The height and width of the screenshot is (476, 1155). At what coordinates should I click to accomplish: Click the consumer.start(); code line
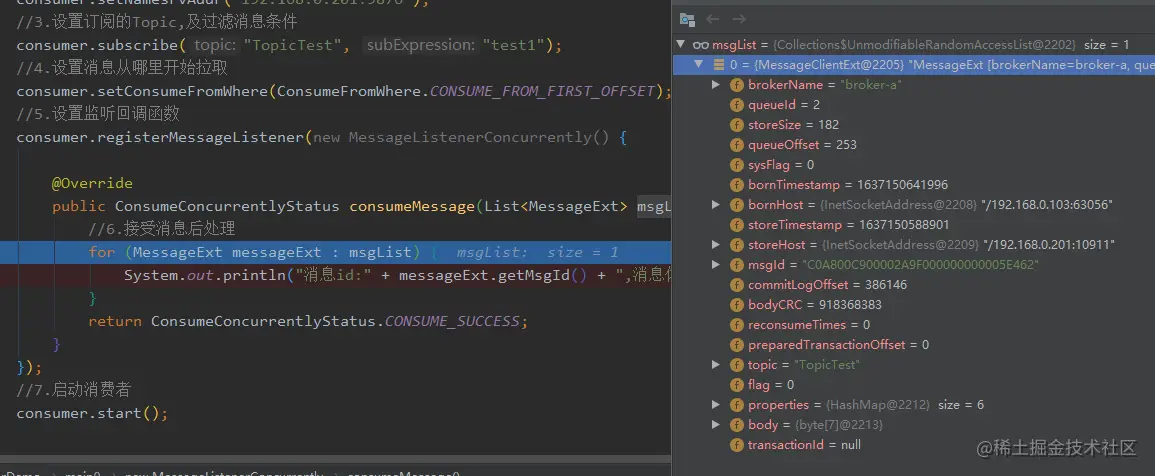click(x=93, y=413)
